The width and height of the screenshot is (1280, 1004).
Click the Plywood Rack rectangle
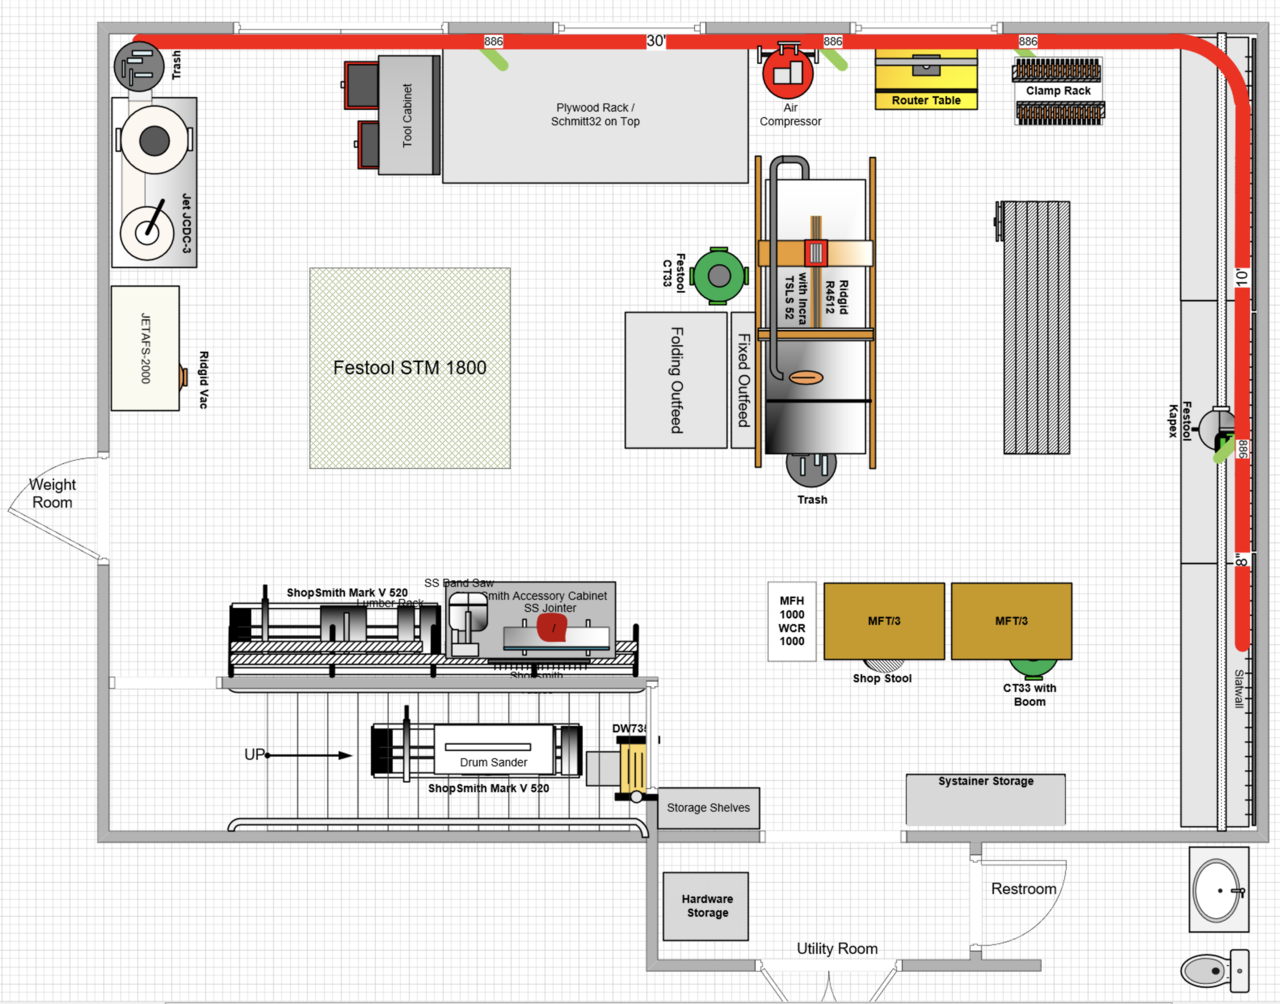point(595,116)
